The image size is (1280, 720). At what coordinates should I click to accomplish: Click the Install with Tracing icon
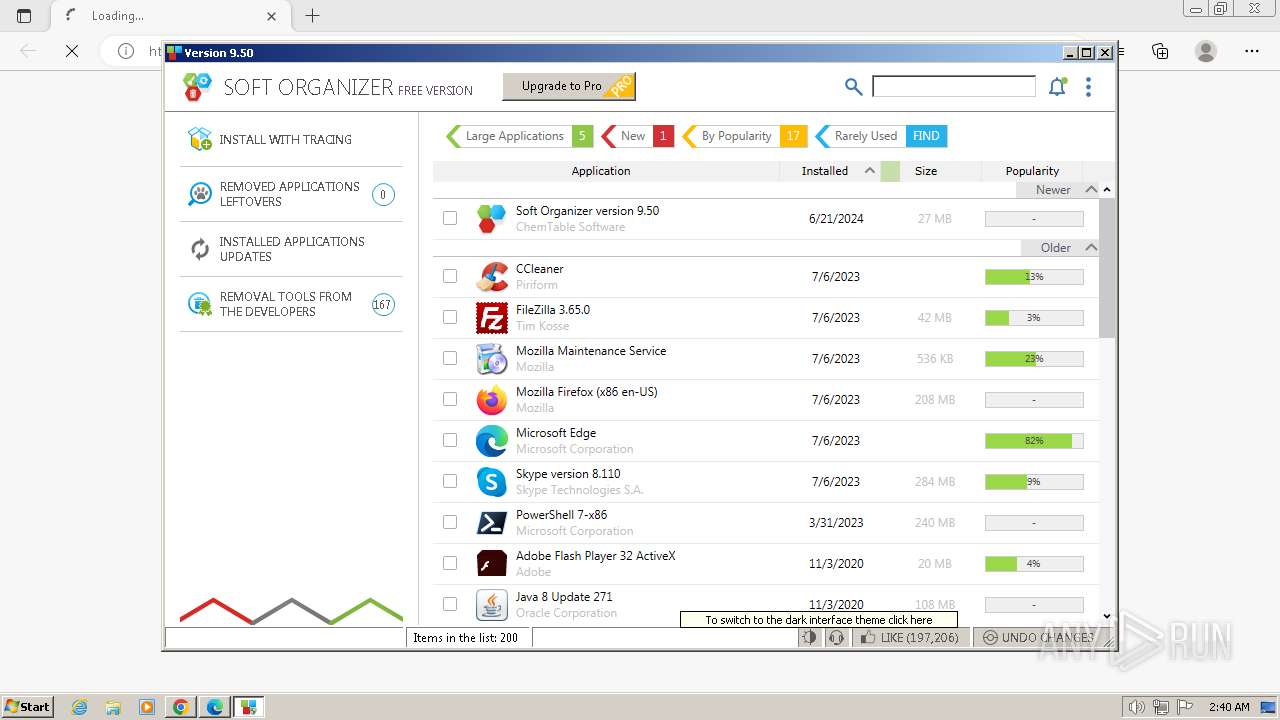200,139
